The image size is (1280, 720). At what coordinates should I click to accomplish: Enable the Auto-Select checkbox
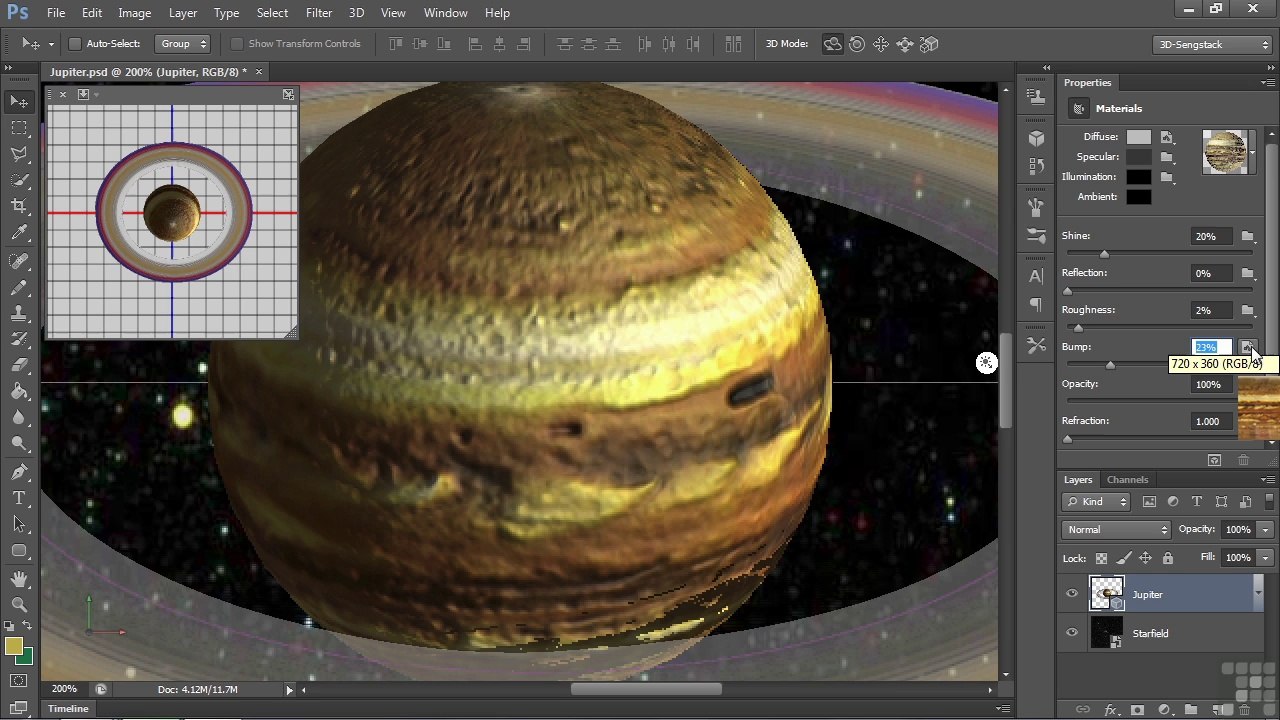point(75,44)
